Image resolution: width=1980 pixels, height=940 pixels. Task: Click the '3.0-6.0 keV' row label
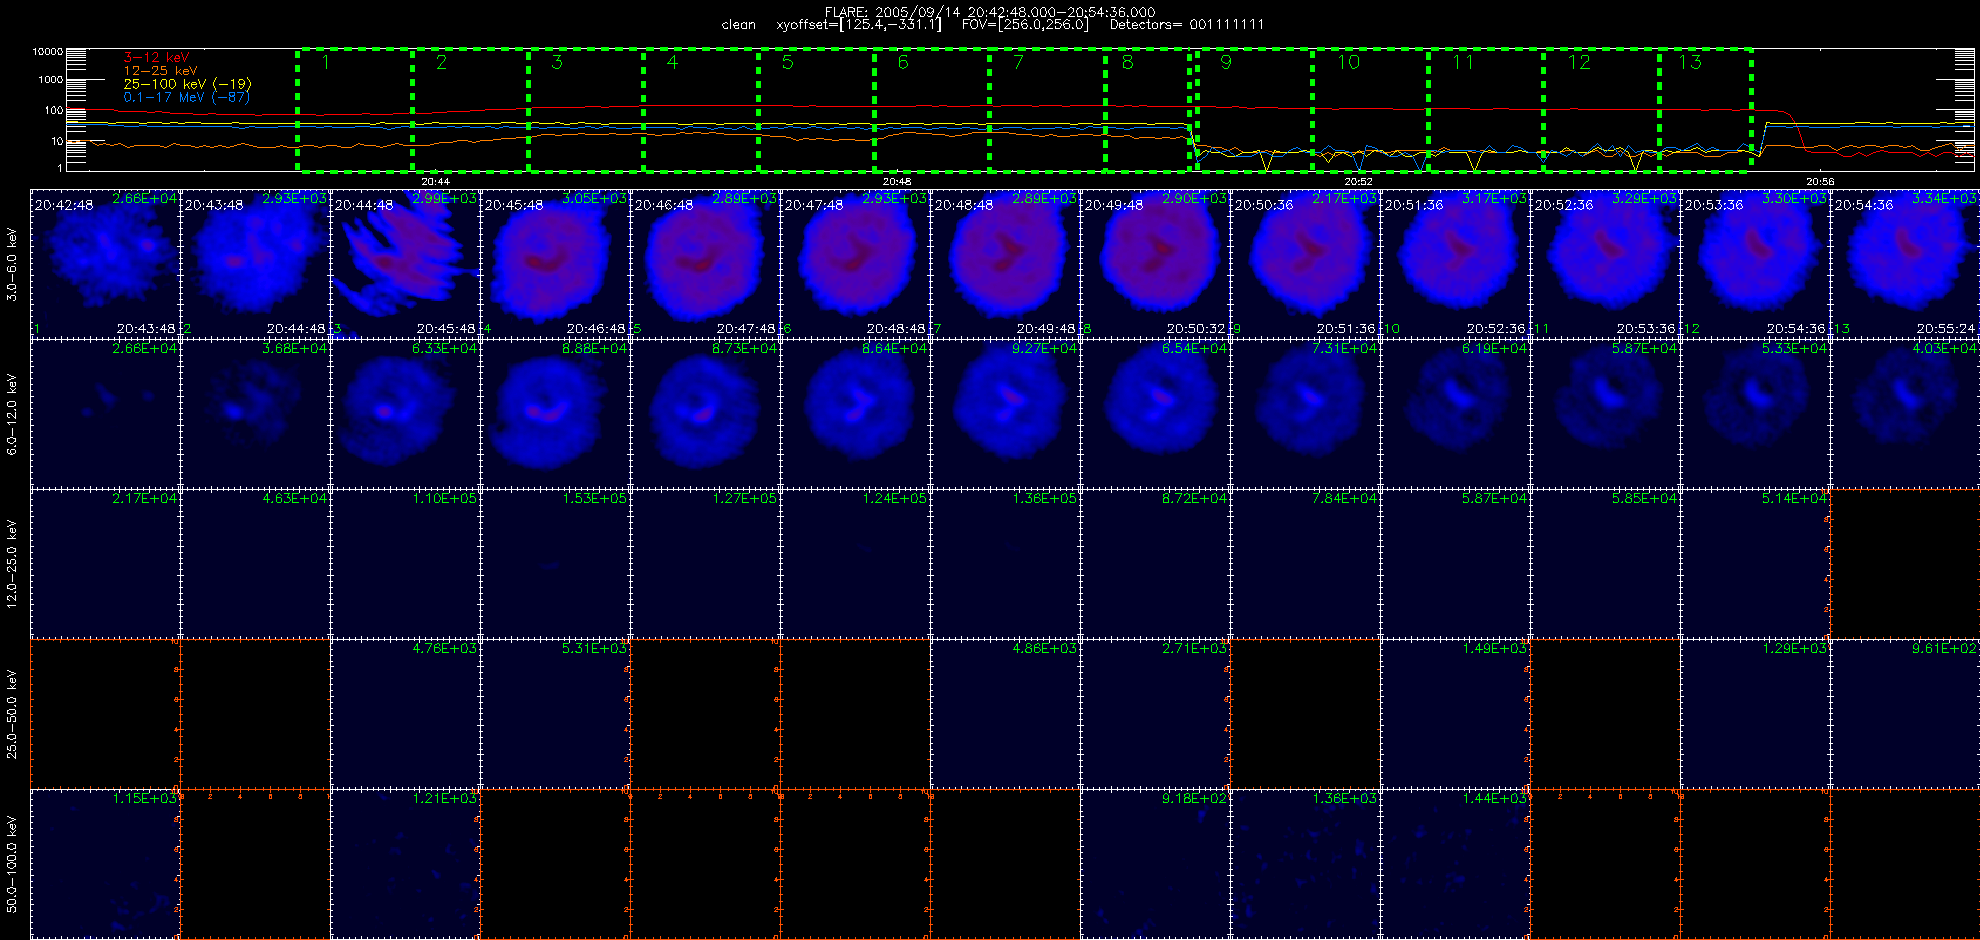pyautogui.click(x=12, y=264)
